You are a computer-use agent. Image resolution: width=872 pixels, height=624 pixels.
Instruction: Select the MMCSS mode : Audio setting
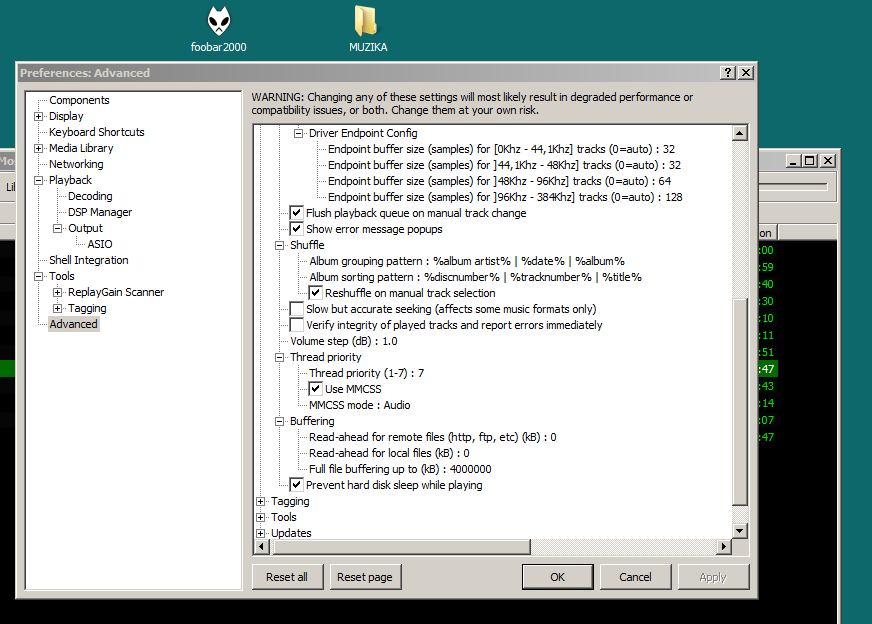click(360, 405)
